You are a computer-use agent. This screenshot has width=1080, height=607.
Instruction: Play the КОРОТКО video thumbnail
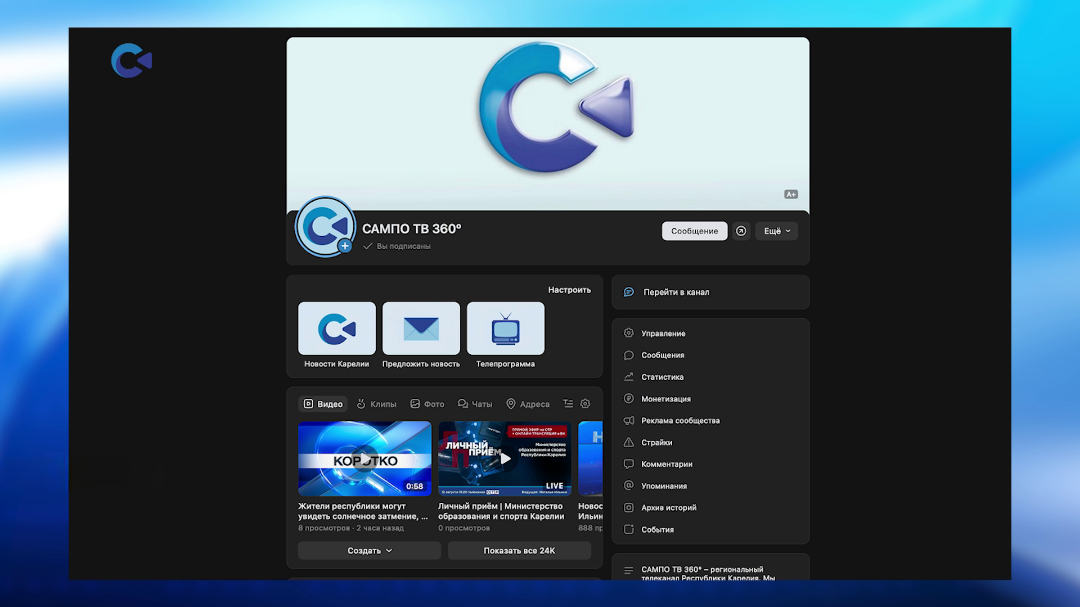tap(364, 459)
